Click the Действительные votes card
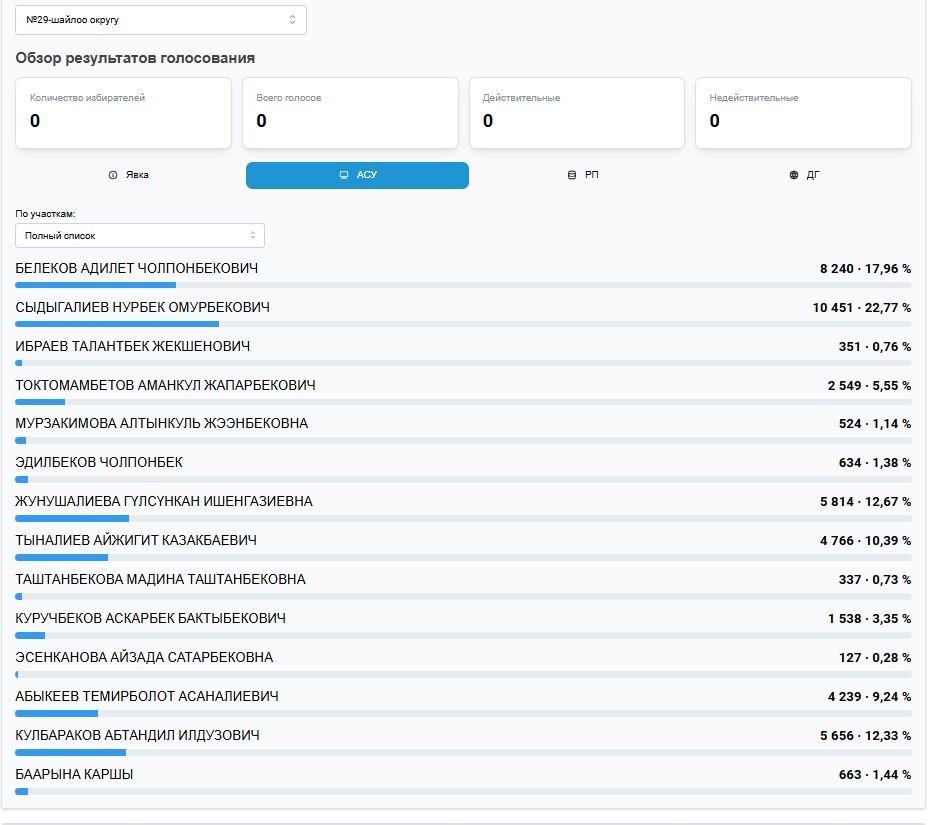The image size is (943, 825). tap(576, 113)
